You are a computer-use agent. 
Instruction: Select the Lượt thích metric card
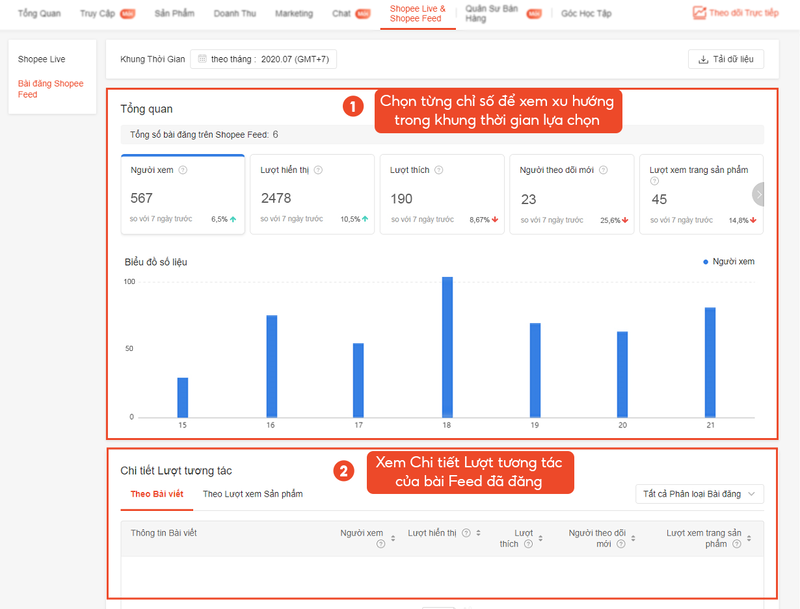coord(441,195)
